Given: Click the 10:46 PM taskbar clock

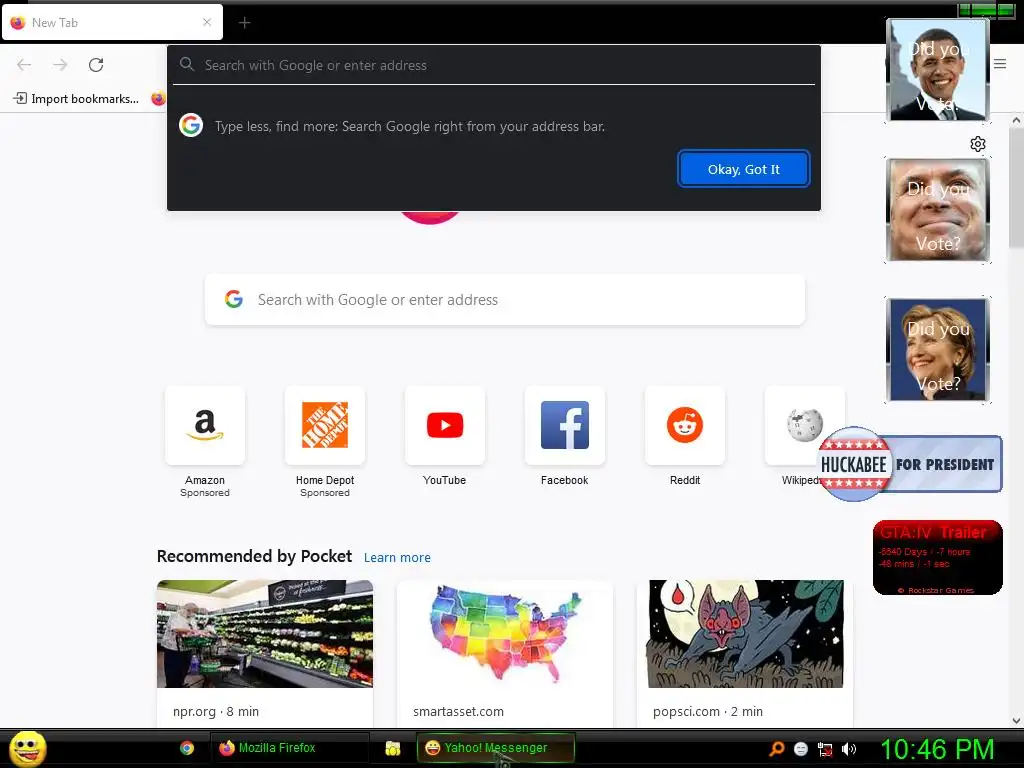Looking at the screenshot, I should coord(938,749).
